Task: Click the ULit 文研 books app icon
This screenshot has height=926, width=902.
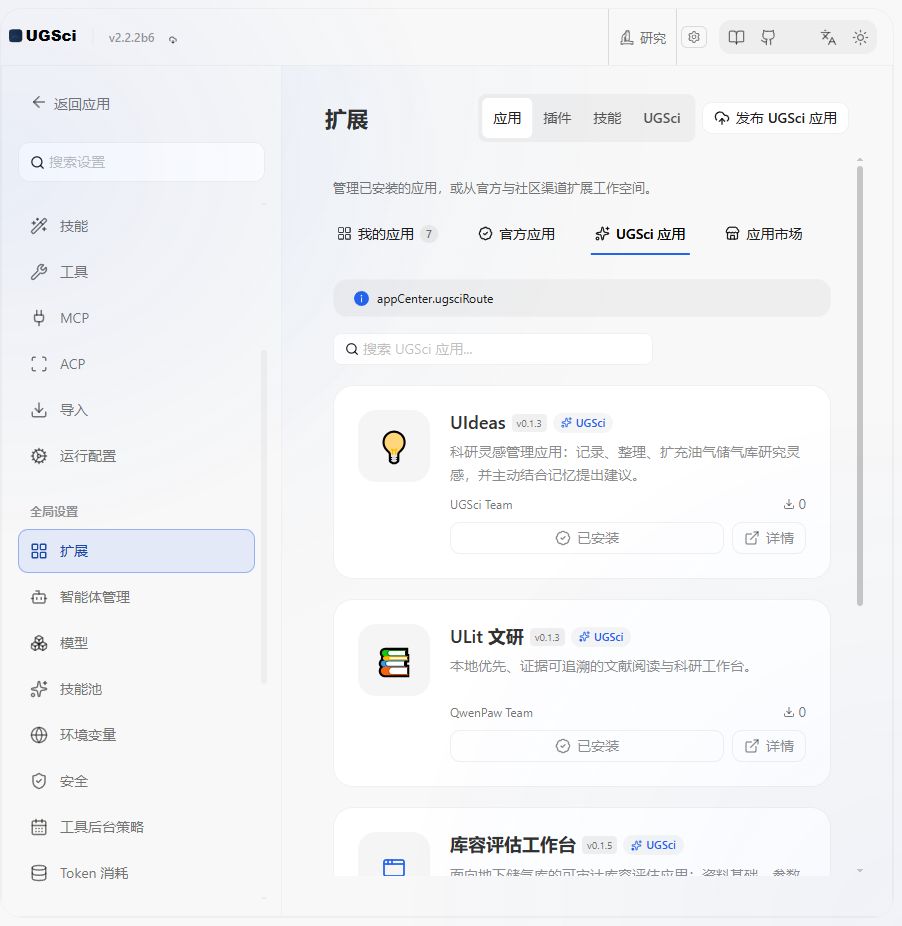Action: point(394,660)
